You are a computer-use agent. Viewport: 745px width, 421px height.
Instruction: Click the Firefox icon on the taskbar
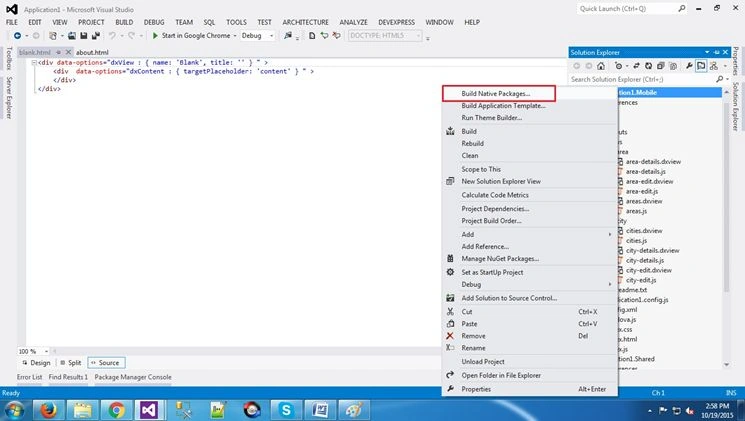click(48, 410)
